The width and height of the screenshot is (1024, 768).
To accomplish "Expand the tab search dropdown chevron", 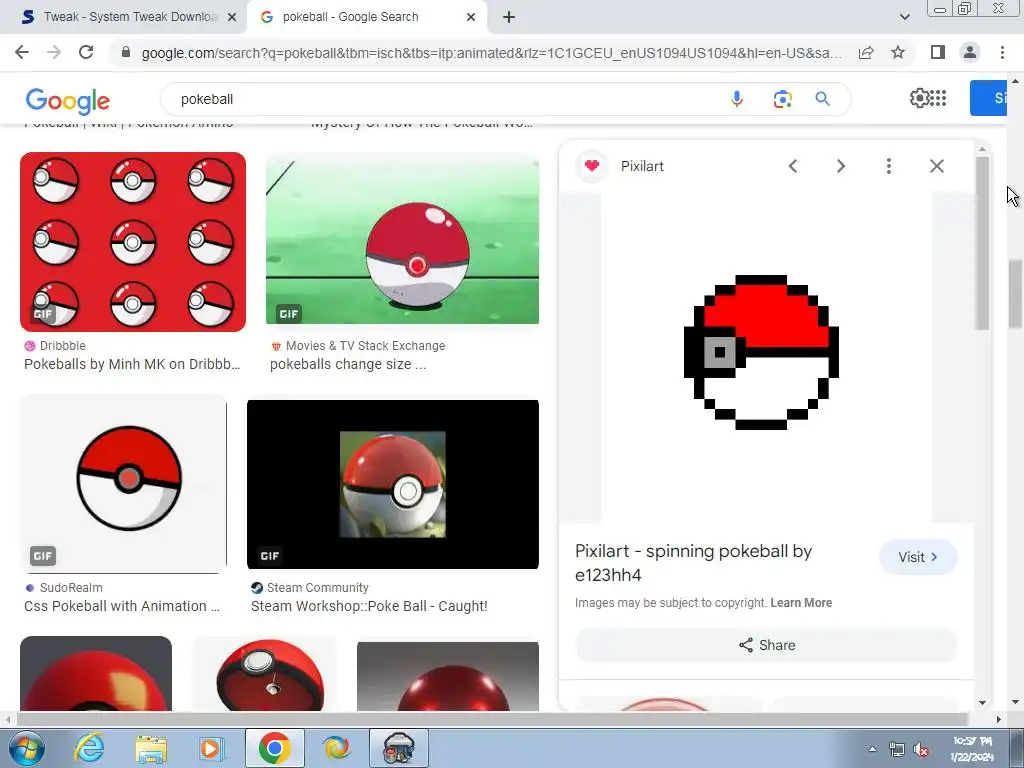I will [904, 17].
